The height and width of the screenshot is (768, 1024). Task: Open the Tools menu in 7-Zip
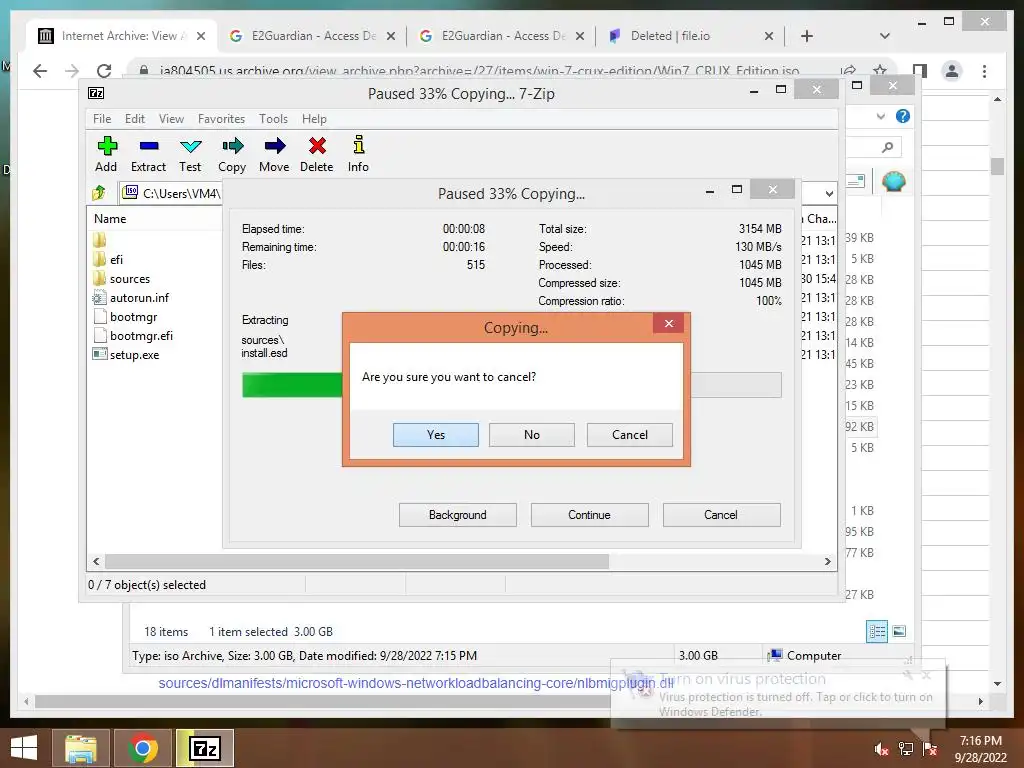tap(273, 118)
